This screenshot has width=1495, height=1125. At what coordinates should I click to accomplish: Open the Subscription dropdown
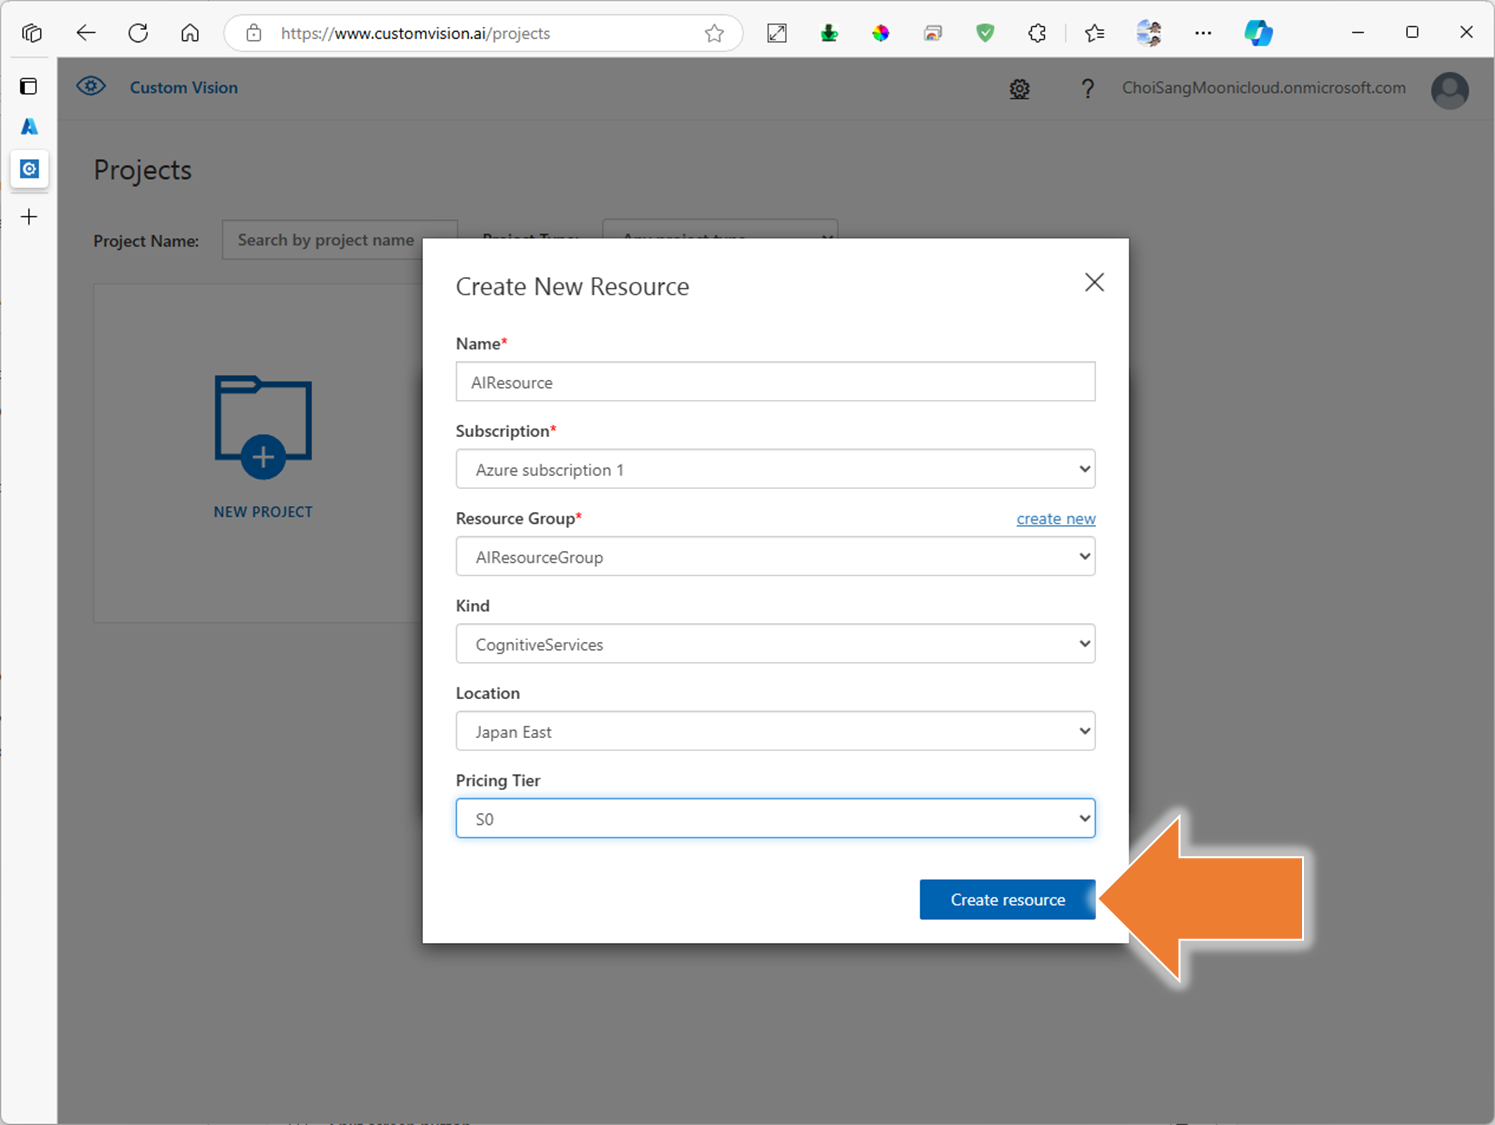point(775,469)
